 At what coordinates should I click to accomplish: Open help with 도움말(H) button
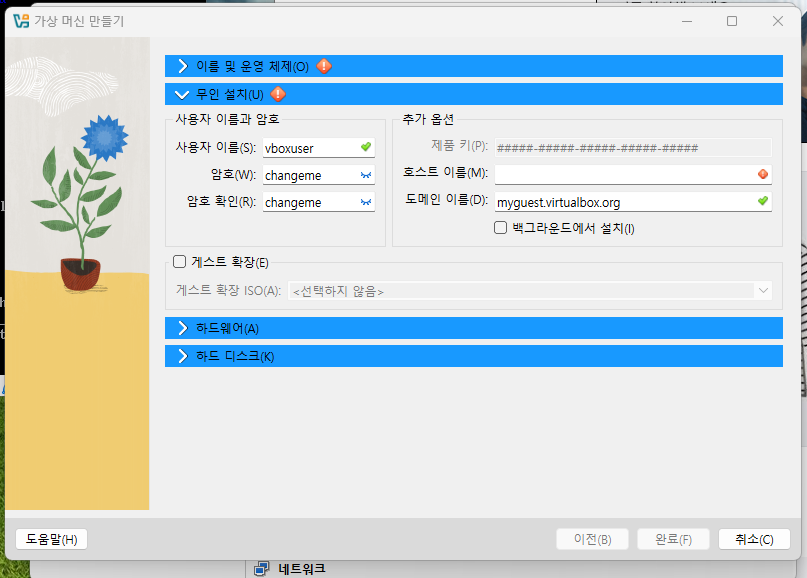pyautogui.click(x=51, y=539)
